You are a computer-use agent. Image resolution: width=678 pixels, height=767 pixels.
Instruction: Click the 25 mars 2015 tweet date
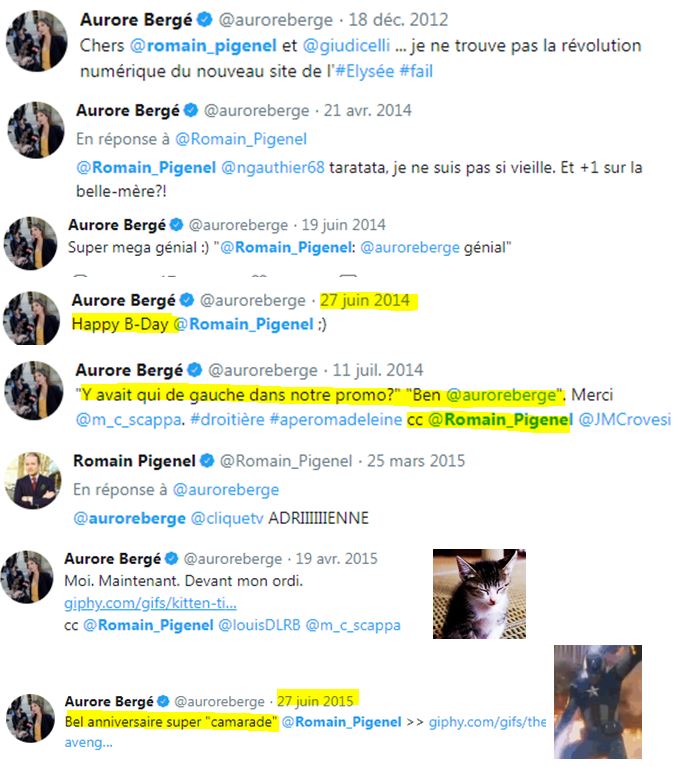(x=416, y=461)
